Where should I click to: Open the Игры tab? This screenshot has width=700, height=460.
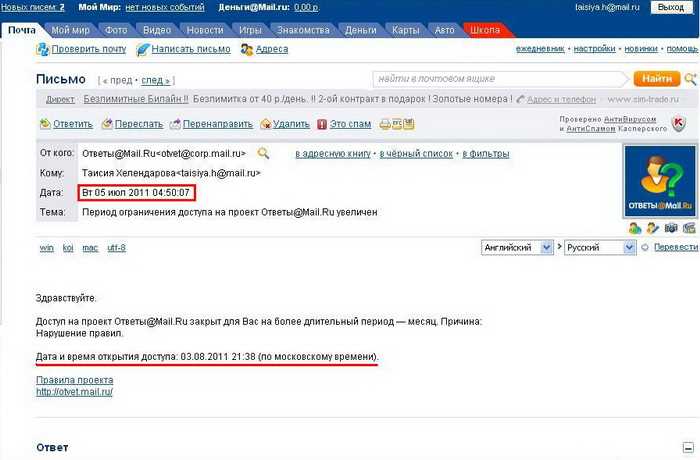(x=250, y=30)
